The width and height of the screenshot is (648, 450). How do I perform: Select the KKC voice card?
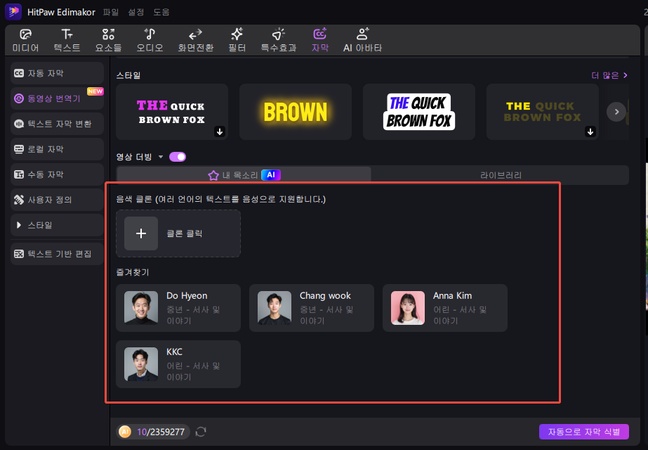179,364
